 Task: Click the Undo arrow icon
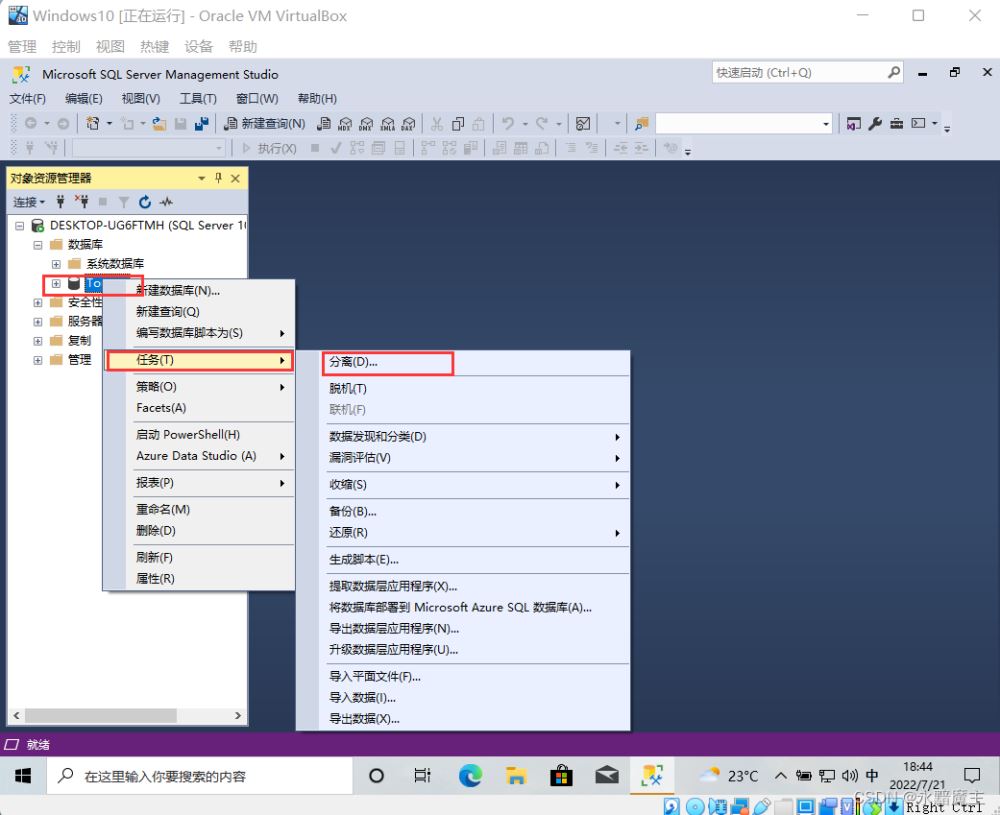tap(508, 123)
